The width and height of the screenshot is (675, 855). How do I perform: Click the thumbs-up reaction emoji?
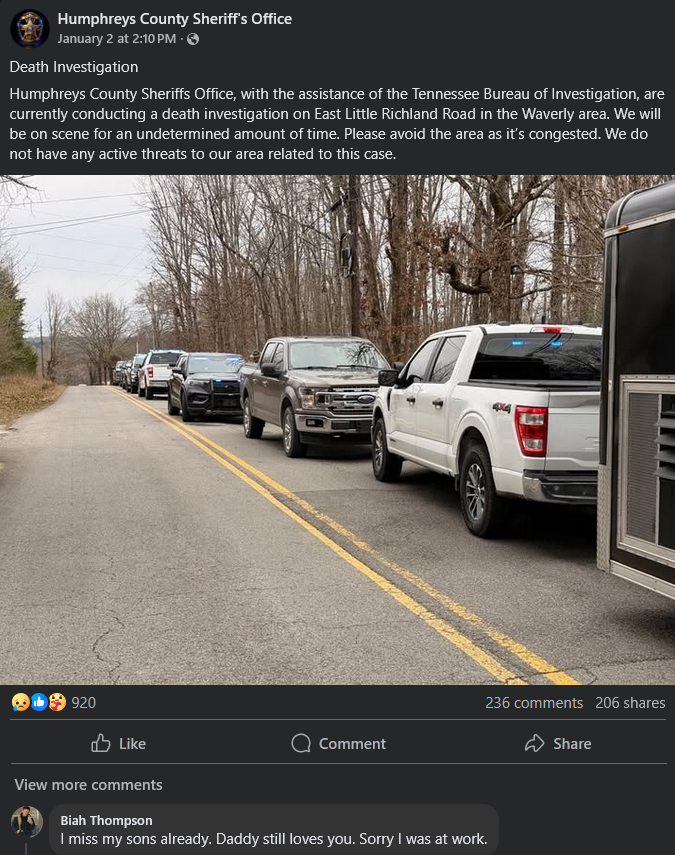tap(37, 703)
